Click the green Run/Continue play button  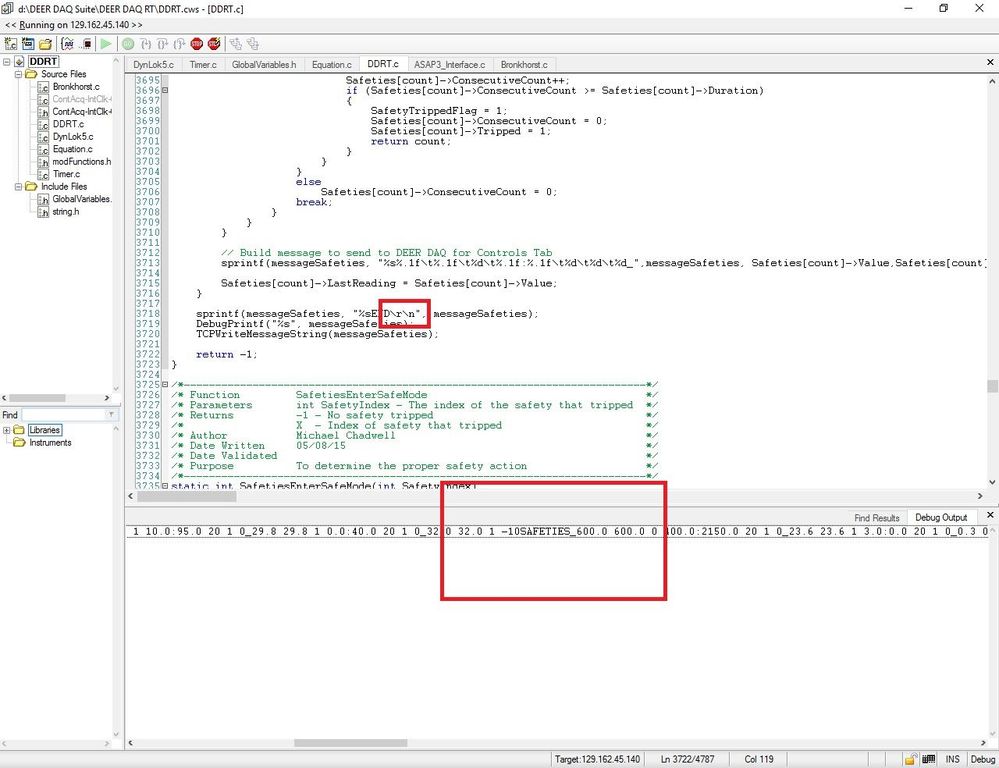[x=106, y=44]
